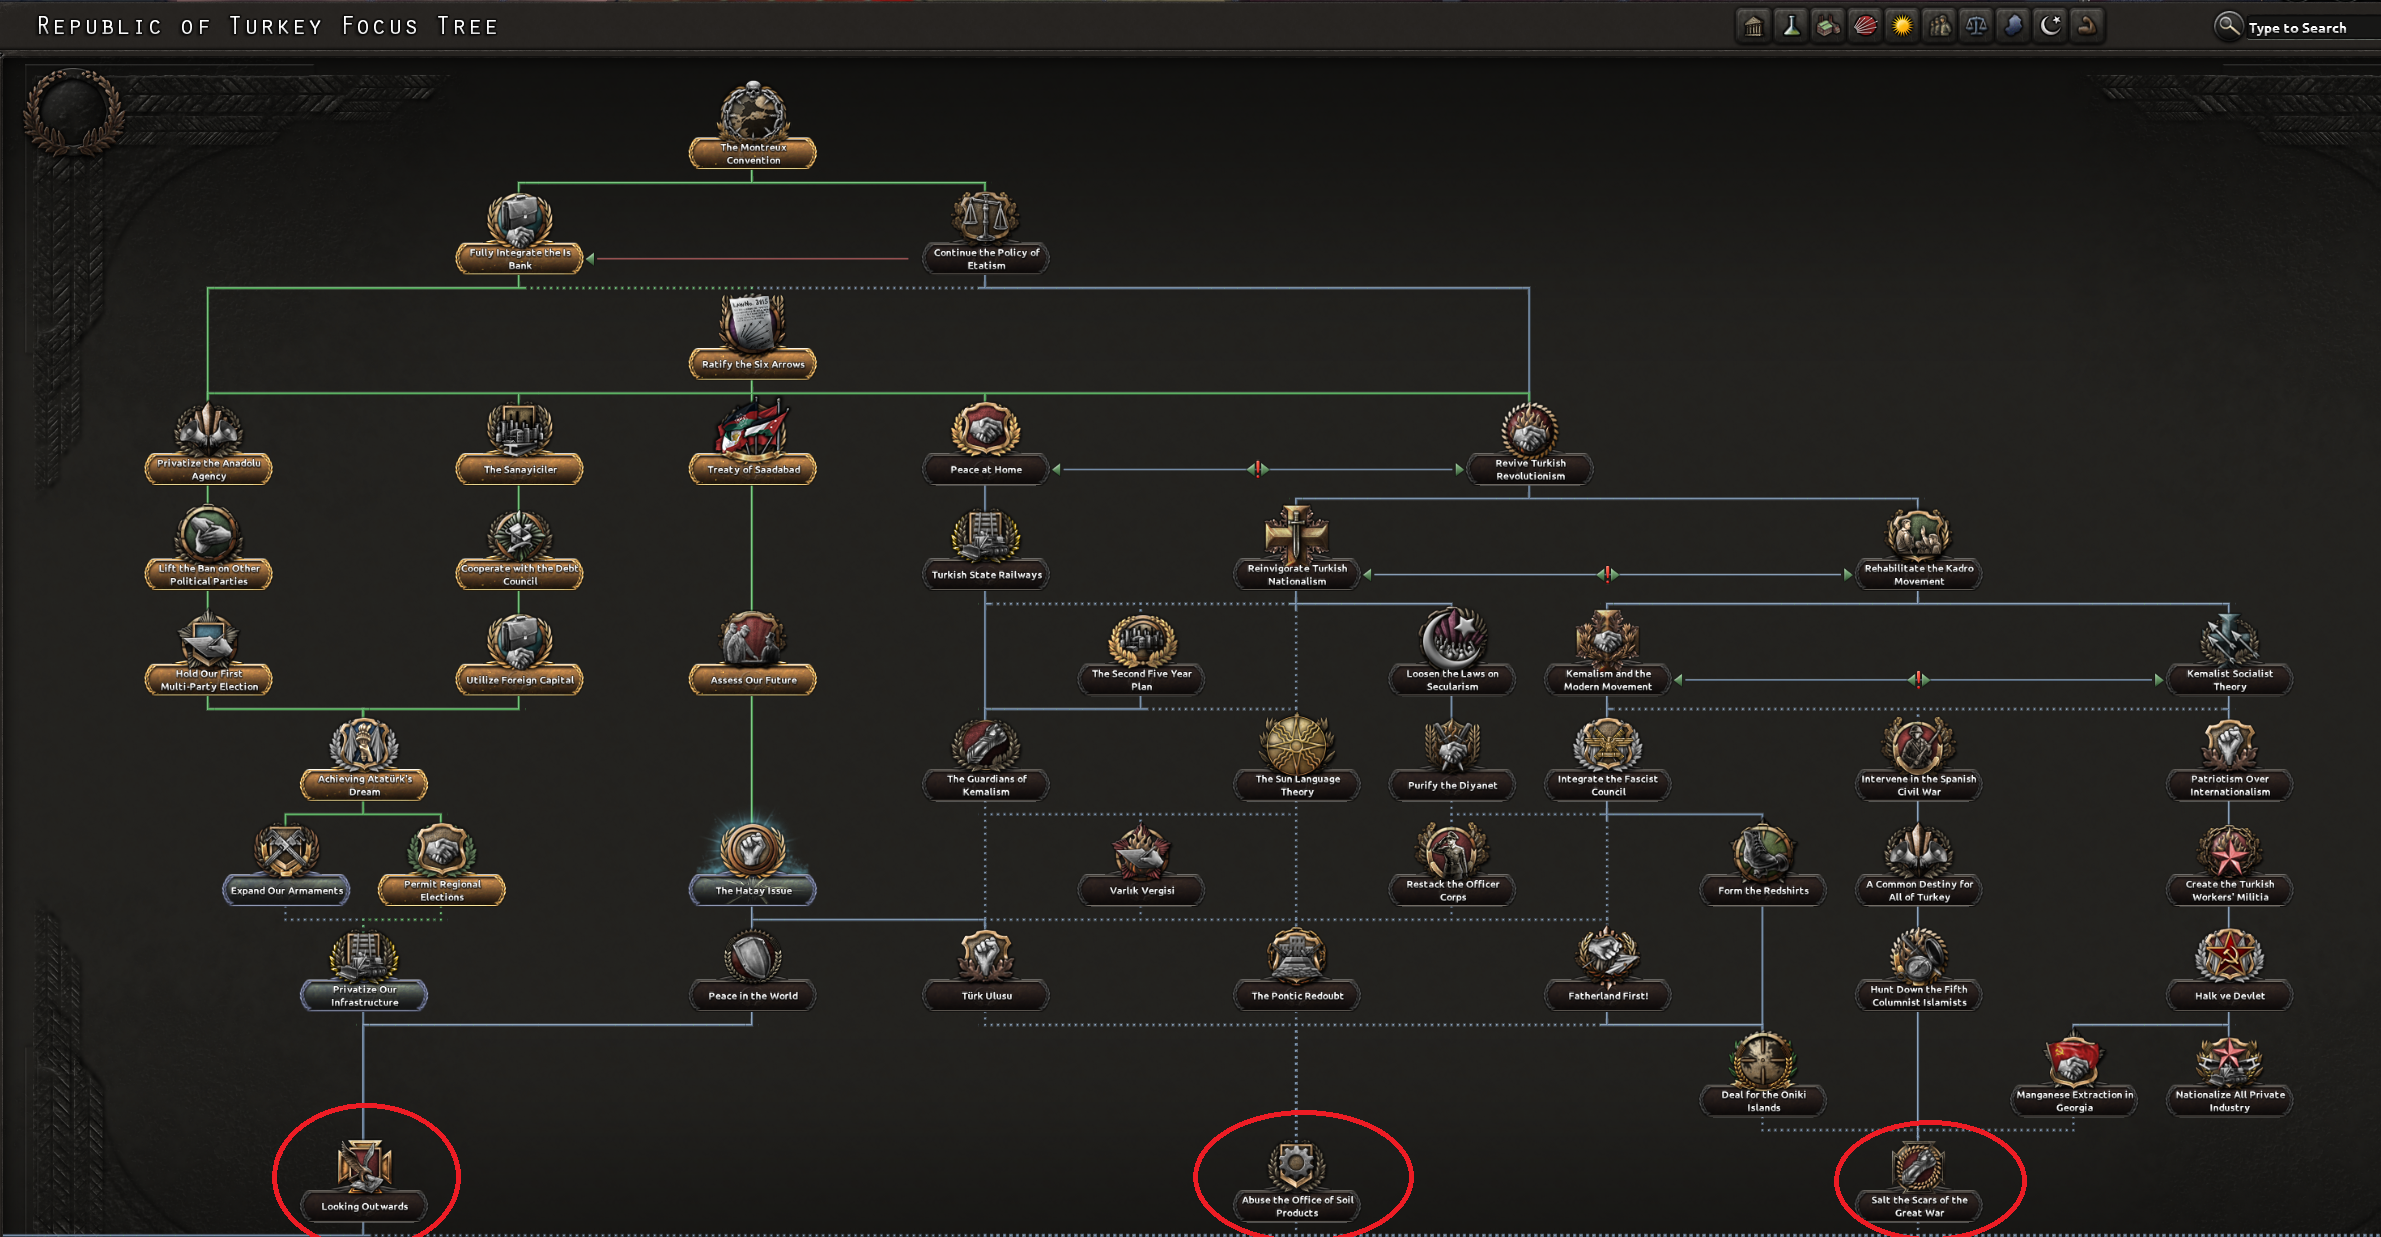The width and height of the screenshot is (2381, 1237).
Task: Click the sun filter icon in the toolbar
Action: click(x=1902, y=25)
